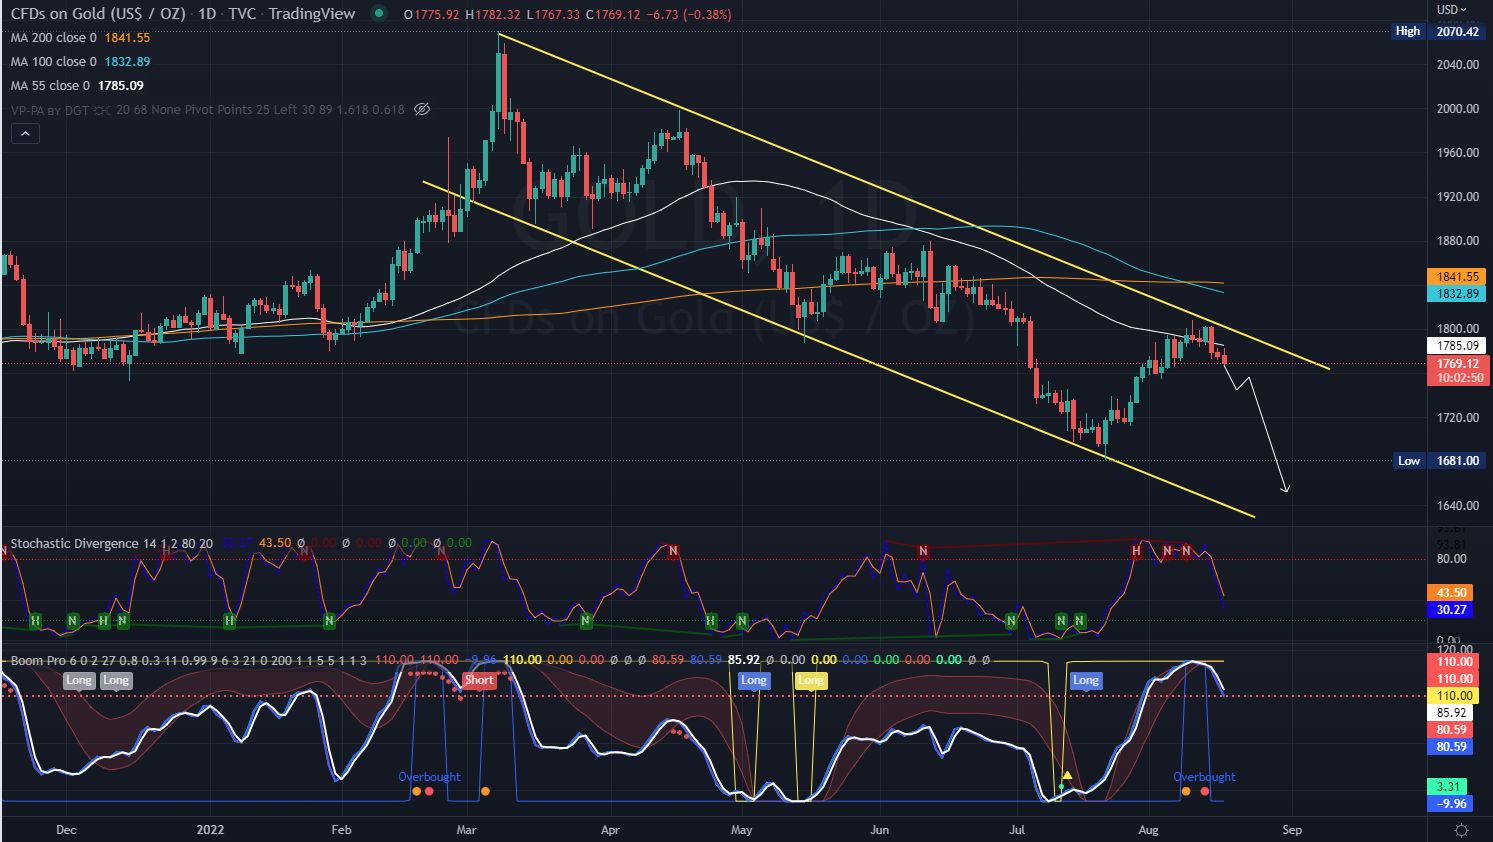Collapse the indicator legend with the chevron button
This screenshot has height=842, width=1493.
click(25, 134)
